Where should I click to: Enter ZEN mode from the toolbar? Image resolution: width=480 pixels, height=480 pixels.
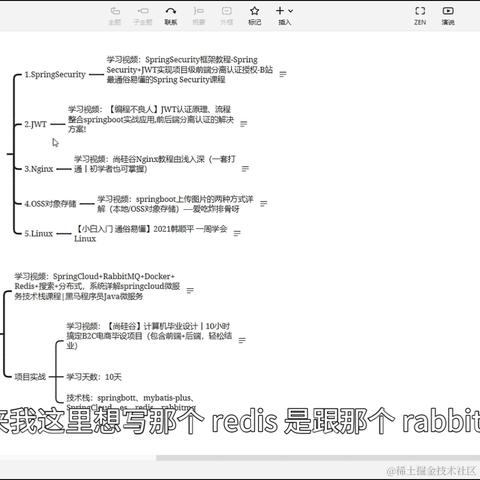point(420,16)
